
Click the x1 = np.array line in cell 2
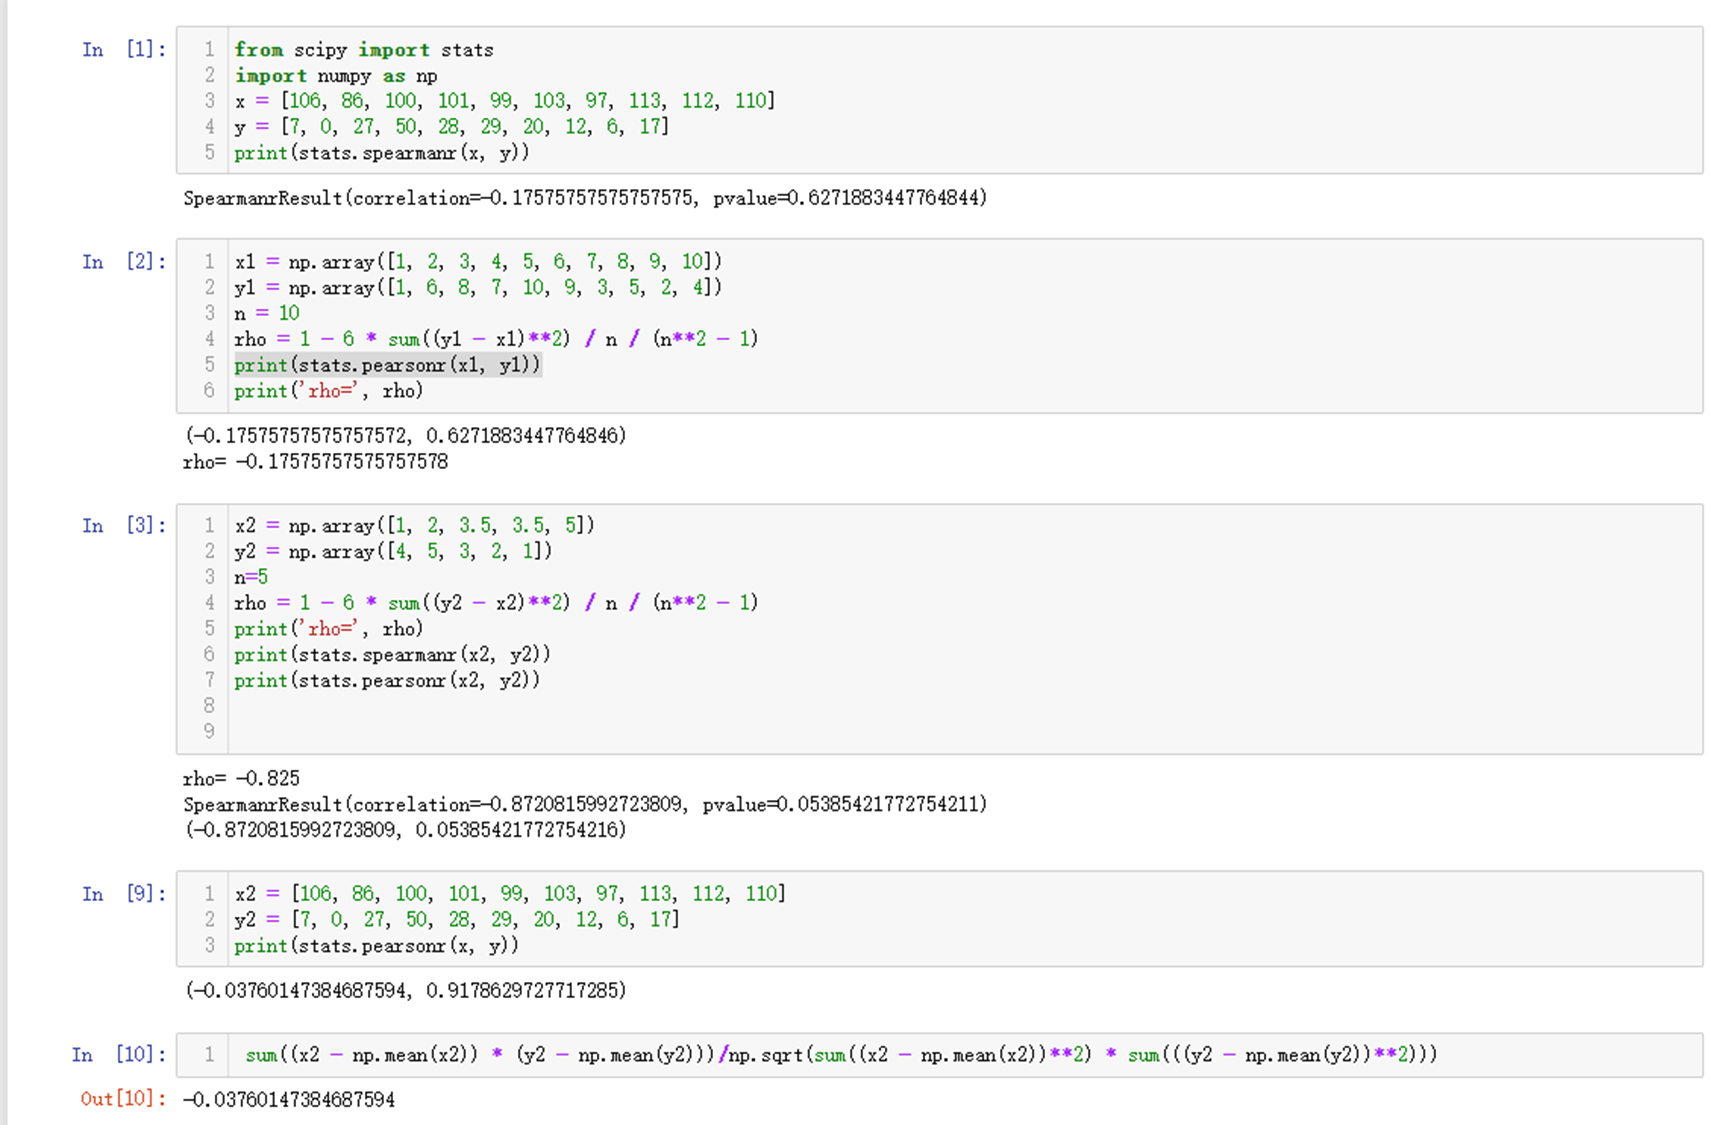click(478, 262)
